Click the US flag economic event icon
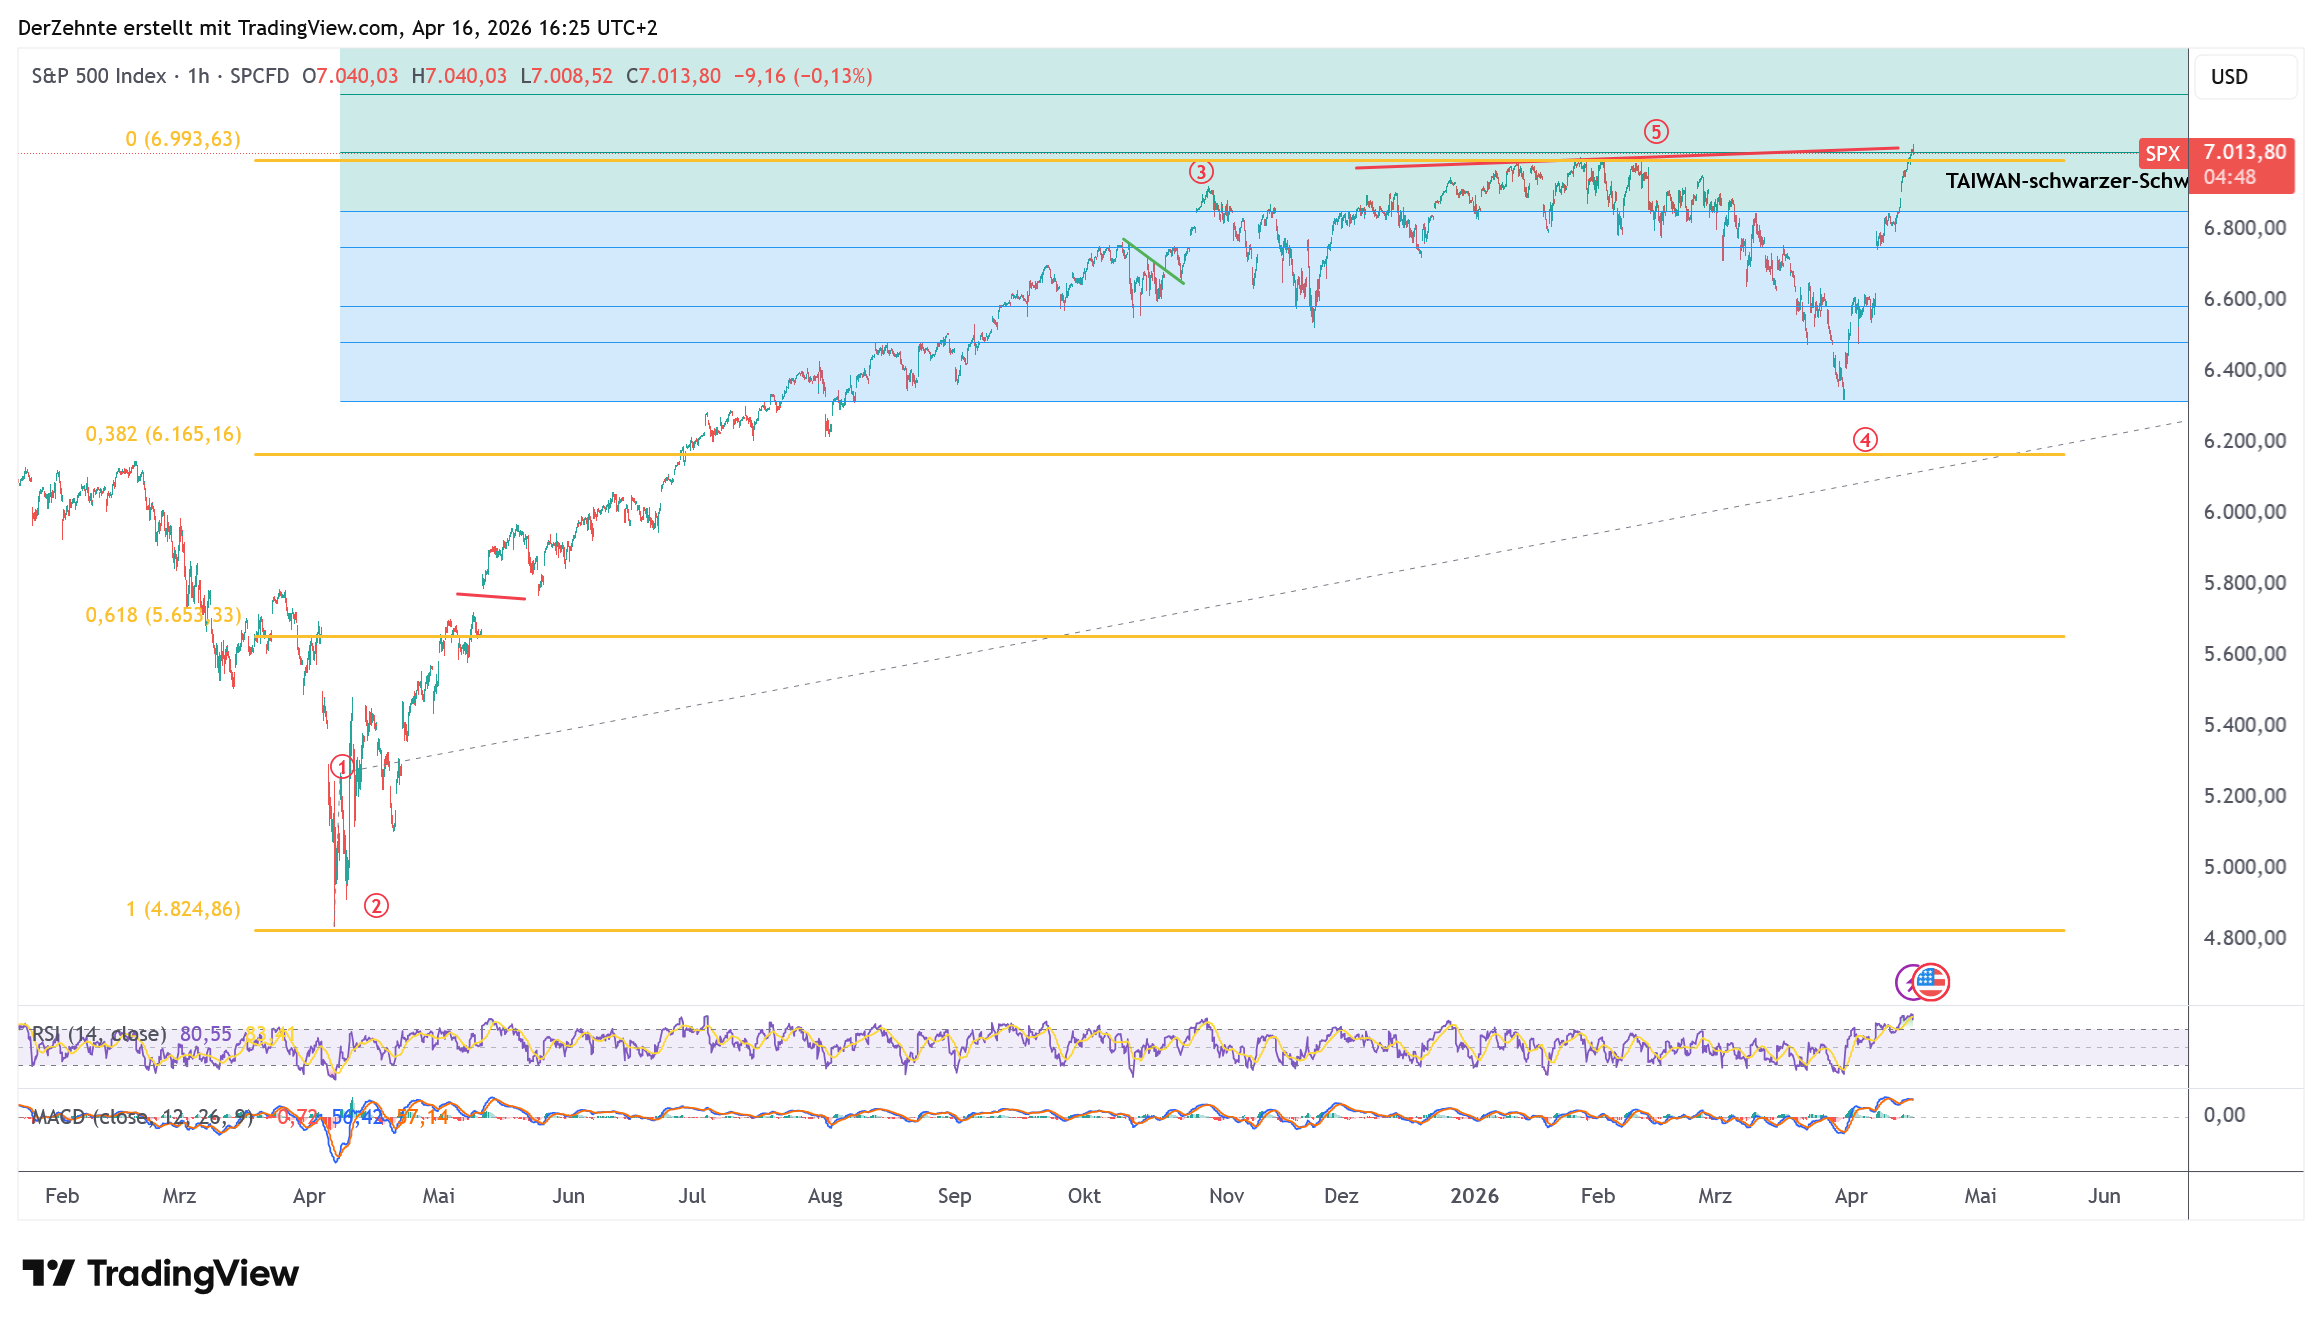 click(x=1933, y=981)
